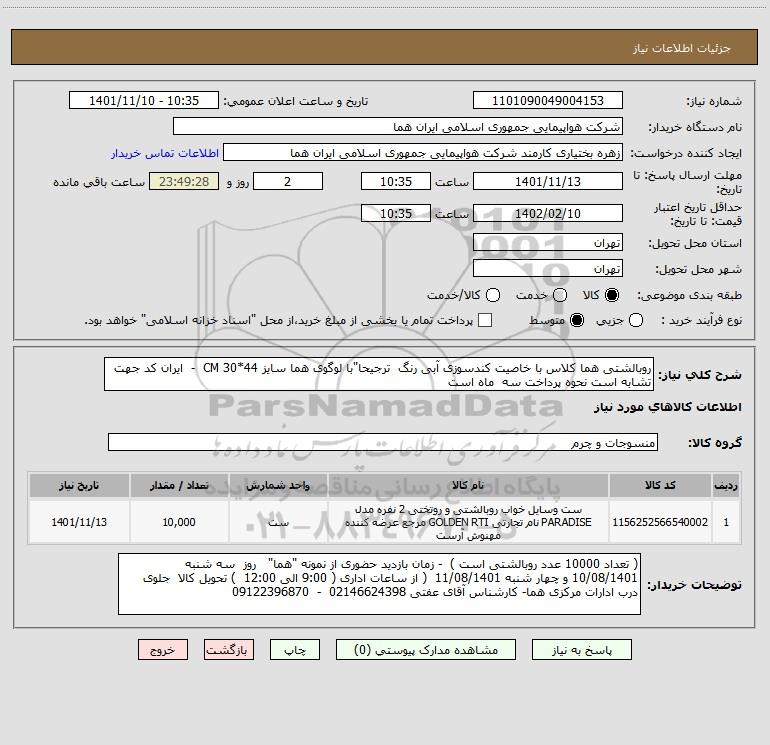
Task: Click the گروه کالا field منسوجات و چرم
Action: pyautogui.click(x=383, y=442)
